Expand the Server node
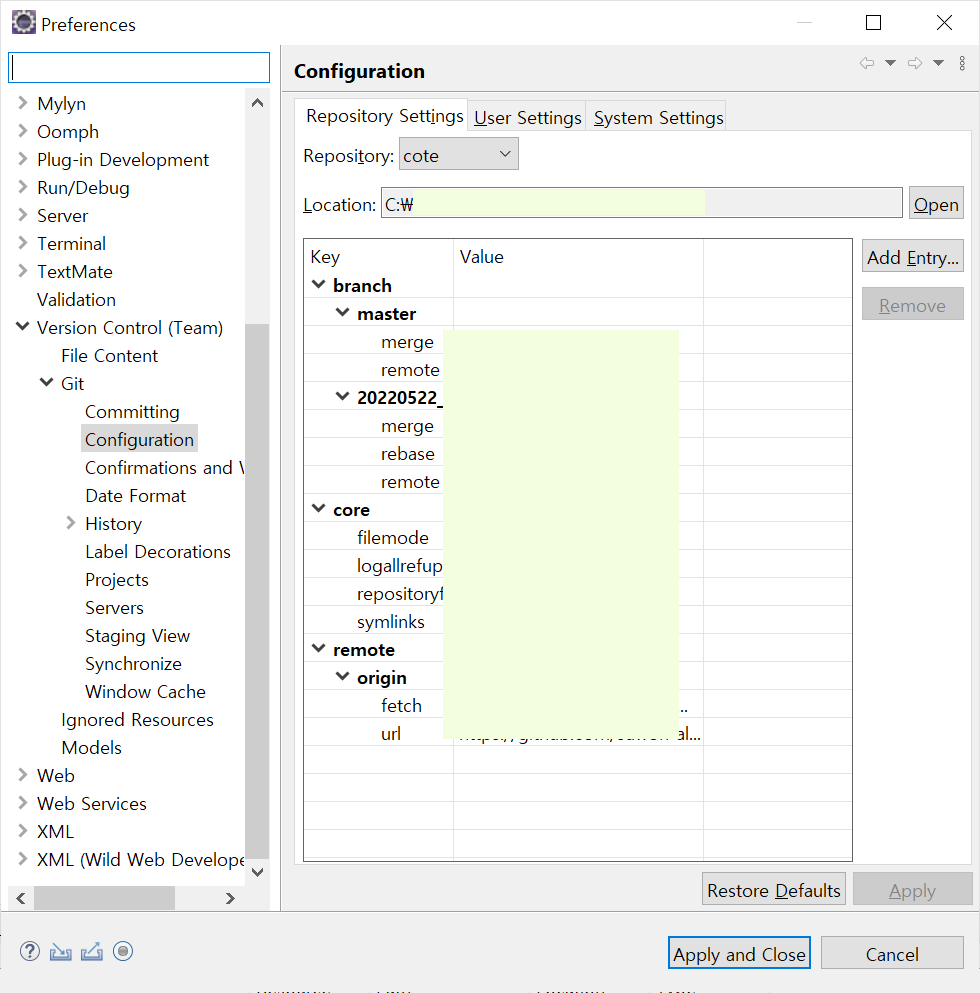980x993 pixels. tap(23, 215)
